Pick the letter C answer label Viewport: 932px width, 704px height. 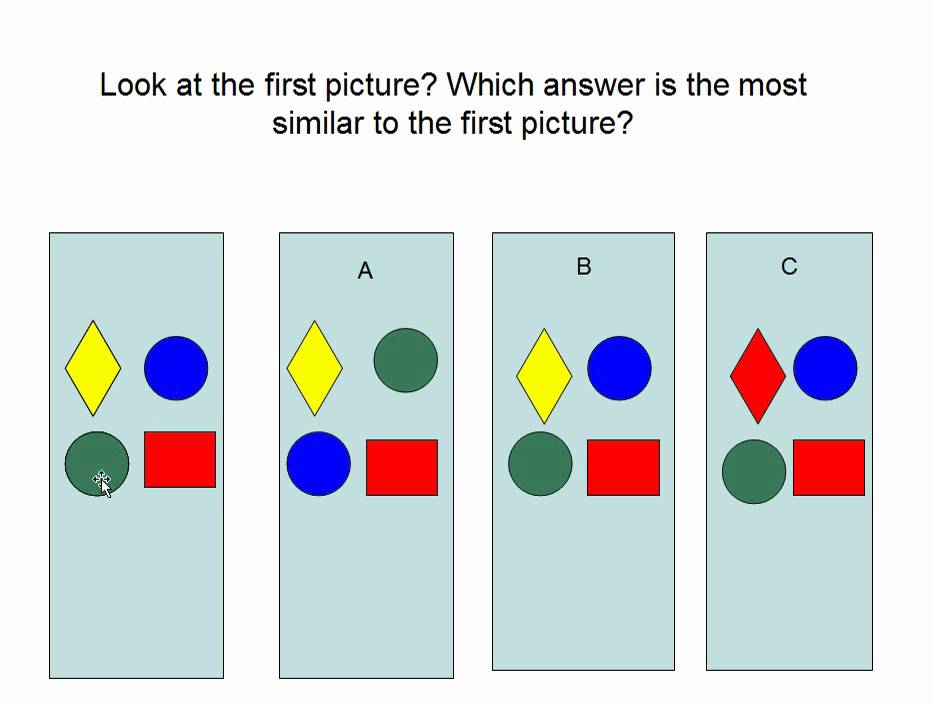click(x=789, y=267)
